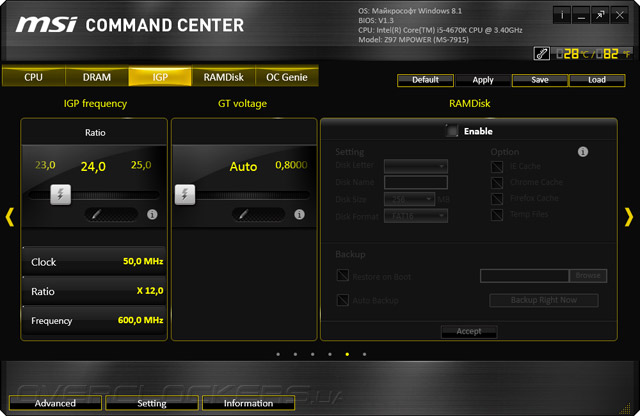
Task: Click the thermometer temperature icon
Action: (x=542, y=53)
